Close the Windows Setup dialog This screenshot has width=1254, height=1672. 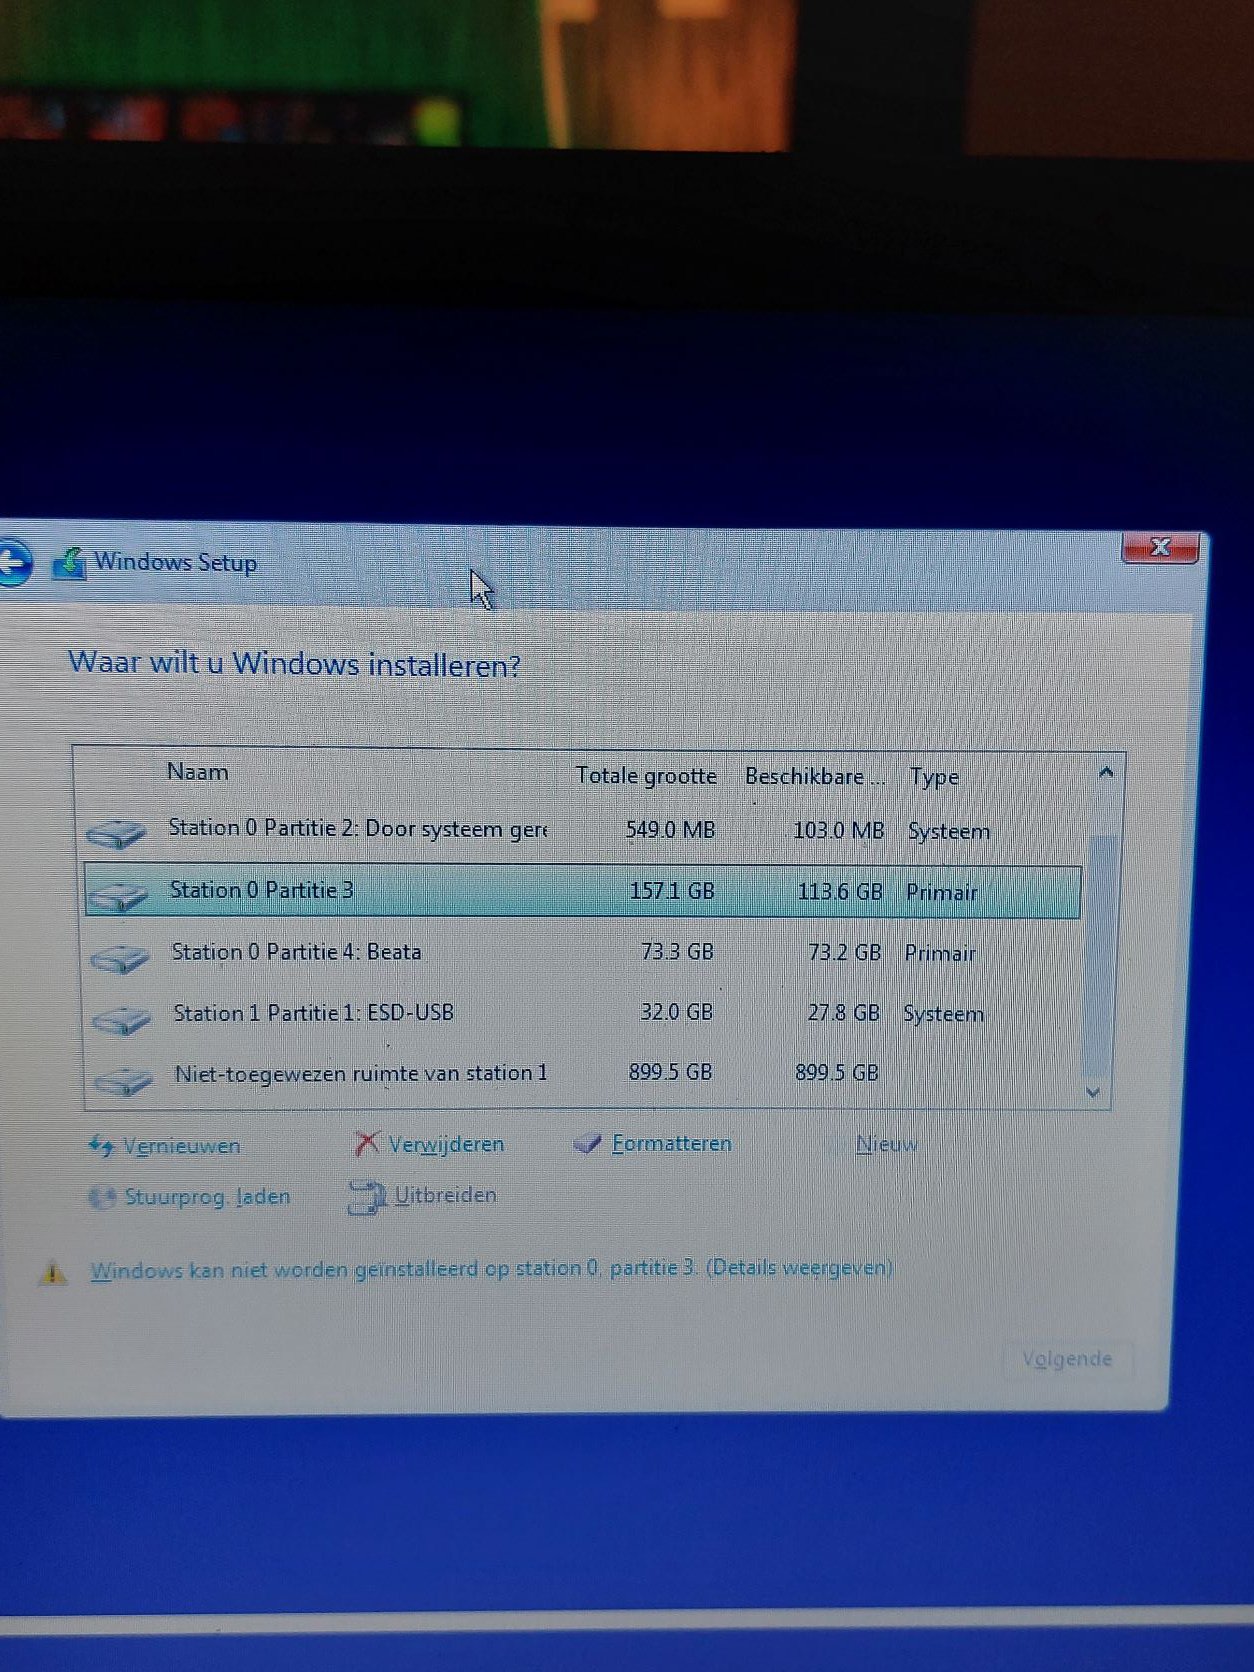click(1159, 548)
